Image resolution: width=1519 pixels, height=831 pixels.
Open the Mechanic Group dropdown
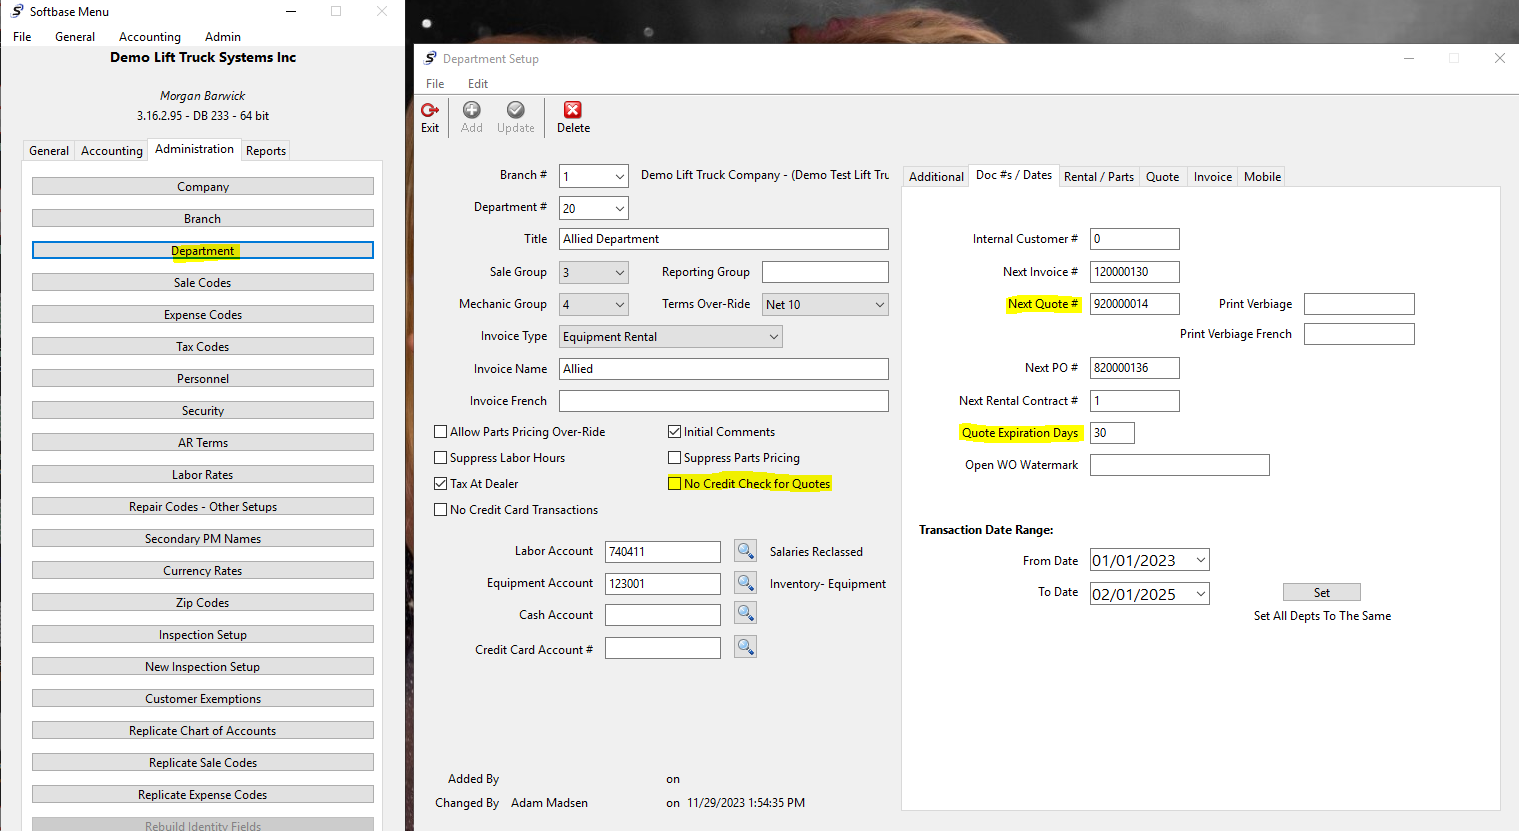(x=619, y=304)
